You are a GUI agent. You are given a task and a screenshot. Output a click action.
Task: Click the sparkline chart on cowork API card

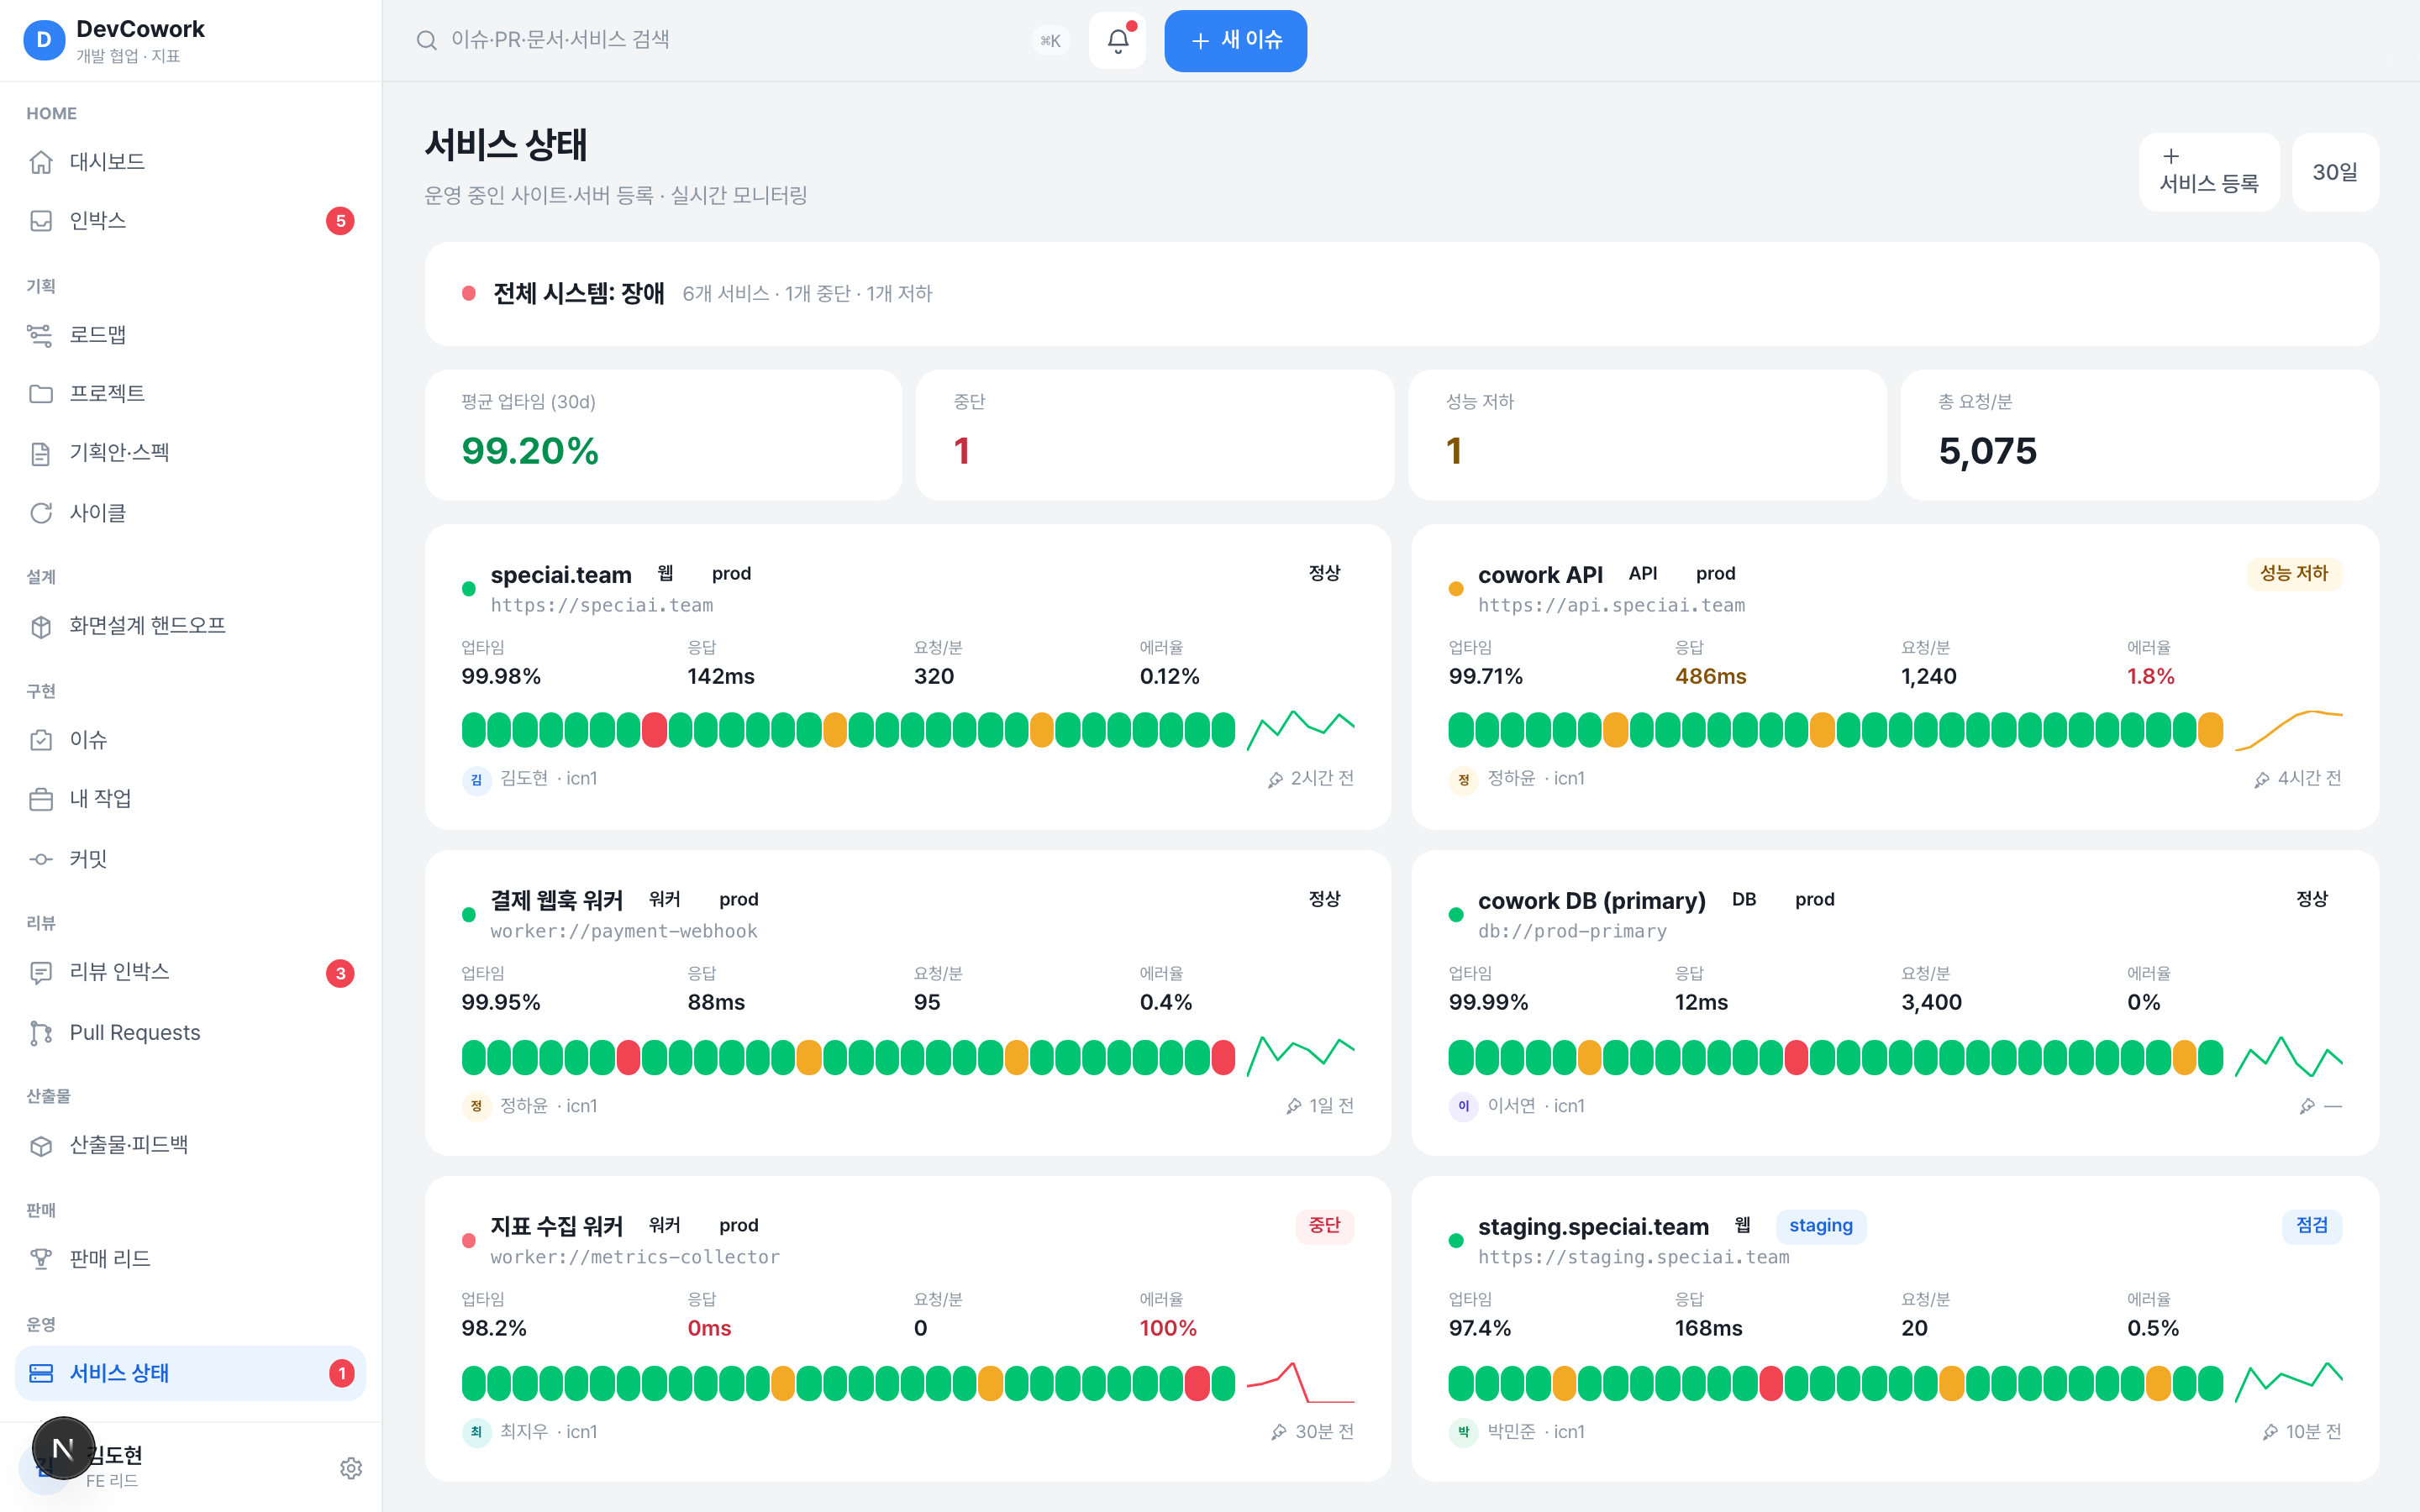pos(2288,730)
